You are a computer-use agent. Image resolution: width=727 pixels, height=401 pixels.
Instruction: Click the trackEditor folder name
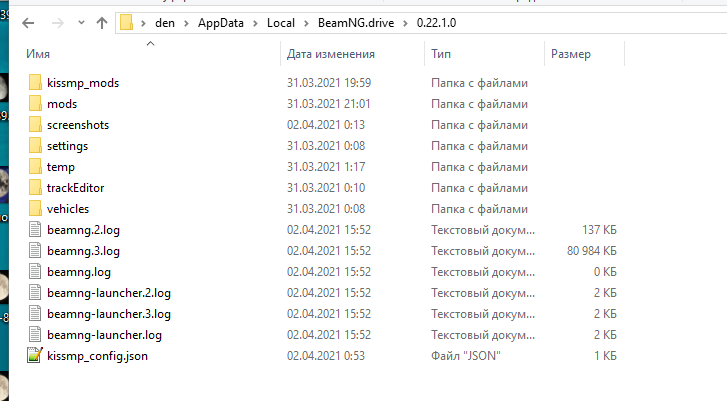pyautogui.click(x=76, y=188)
